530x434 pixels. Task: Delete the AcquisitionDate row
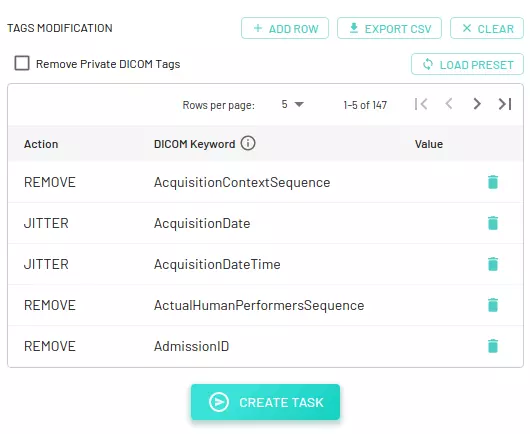[x=493, y=223]
